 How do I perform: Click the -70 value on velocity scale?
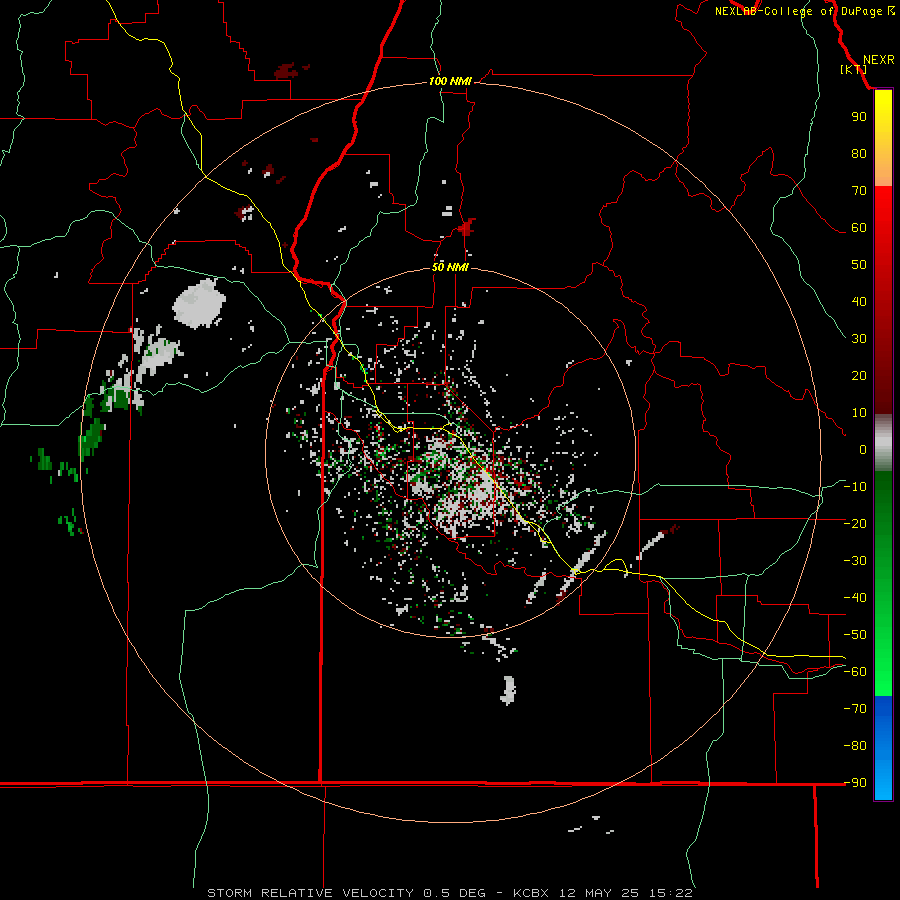(855, 709)
